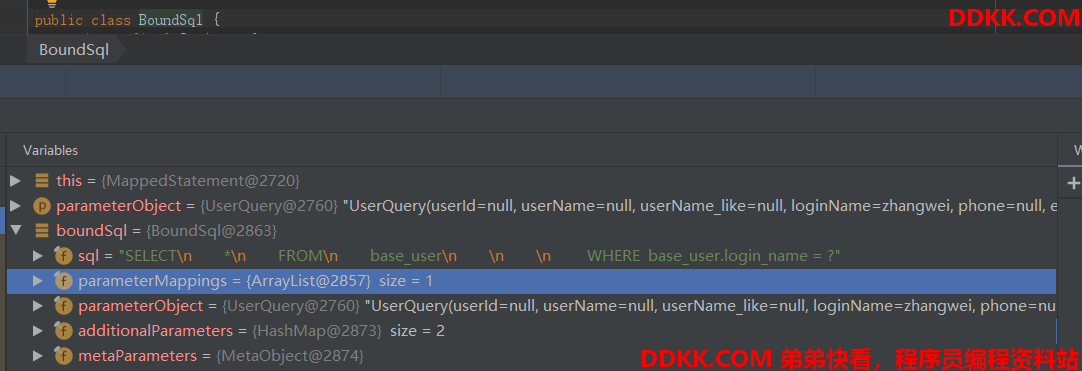Screen dimensions: 1082x371
Task: Expand the parameterObject field under boundSql
Action: click(38, 305)
